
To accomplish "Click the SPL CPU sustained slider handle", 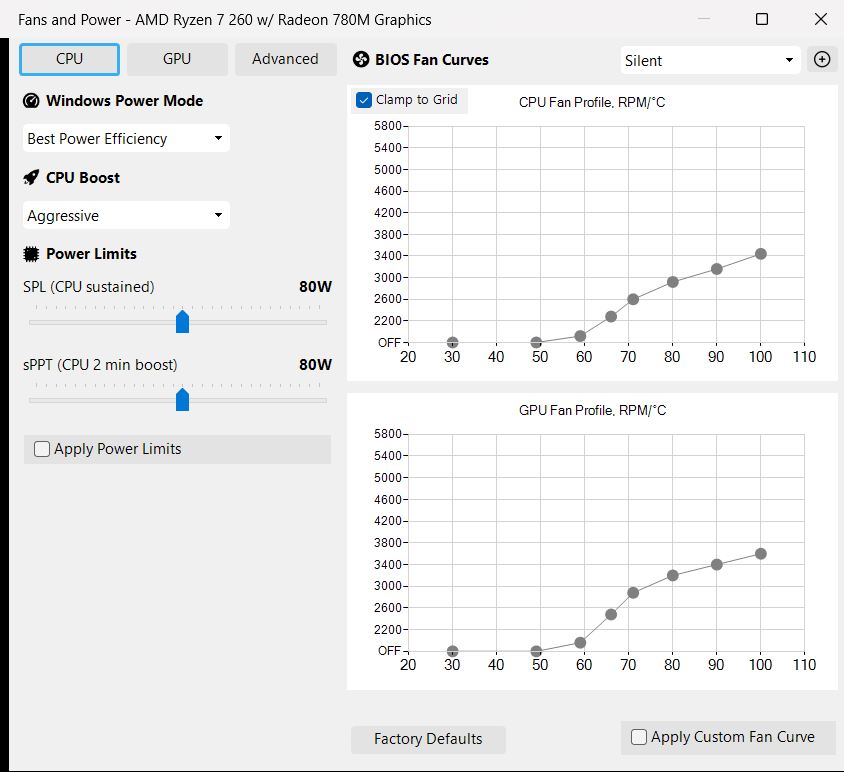I will (182, 321).
